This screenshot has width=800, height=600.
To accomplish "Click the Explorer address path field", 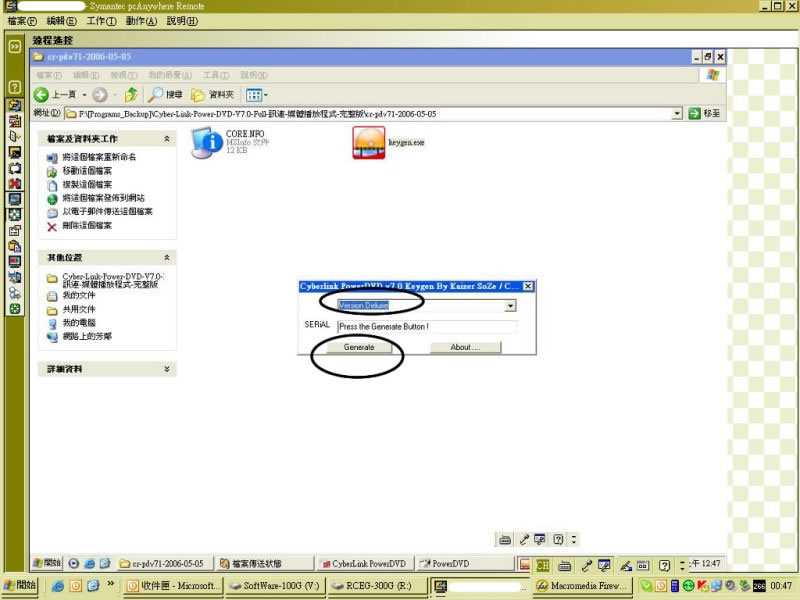I will pos(368,113).
